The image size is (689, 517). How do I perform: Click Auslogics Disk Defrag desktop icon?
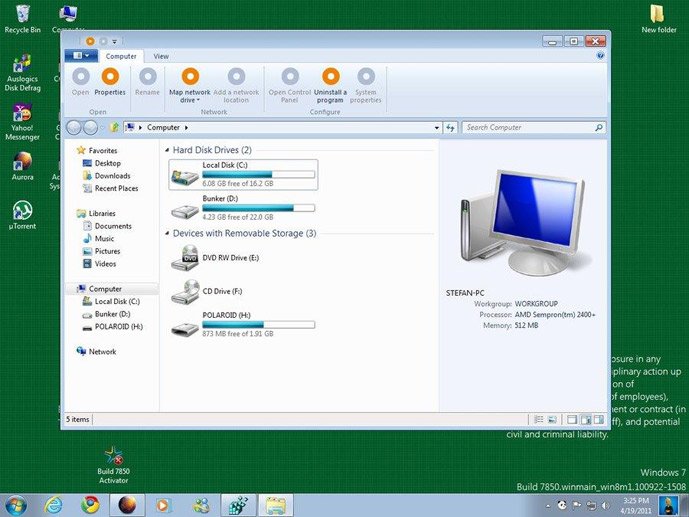22,72
